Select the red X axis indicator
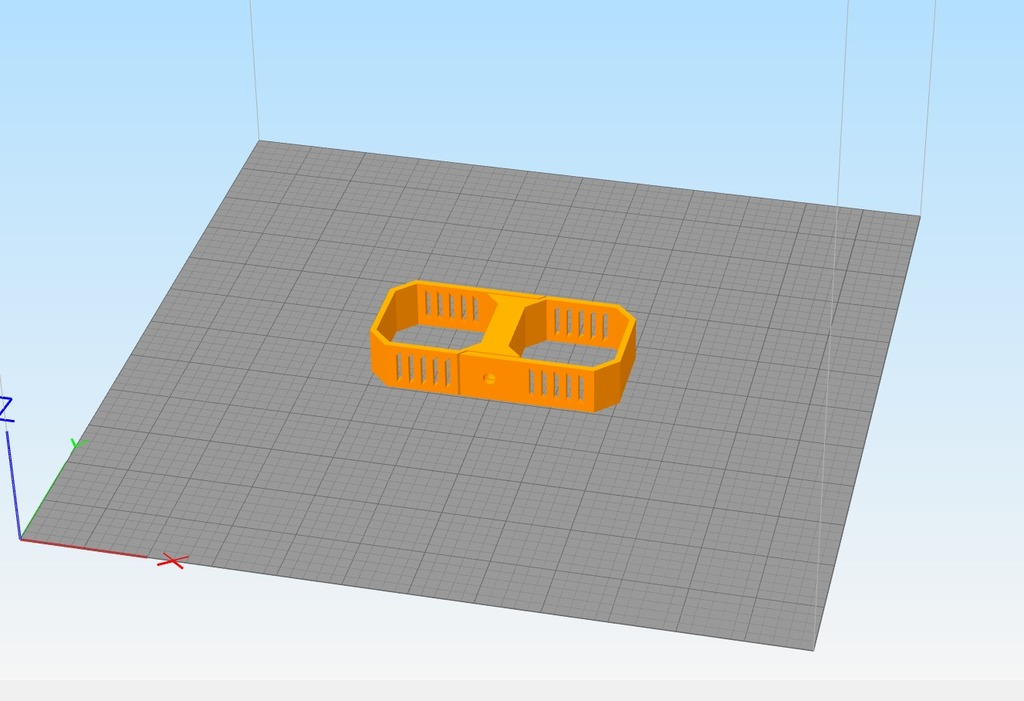Viewport: 1024px width, 701px height. tap(172, 563)
